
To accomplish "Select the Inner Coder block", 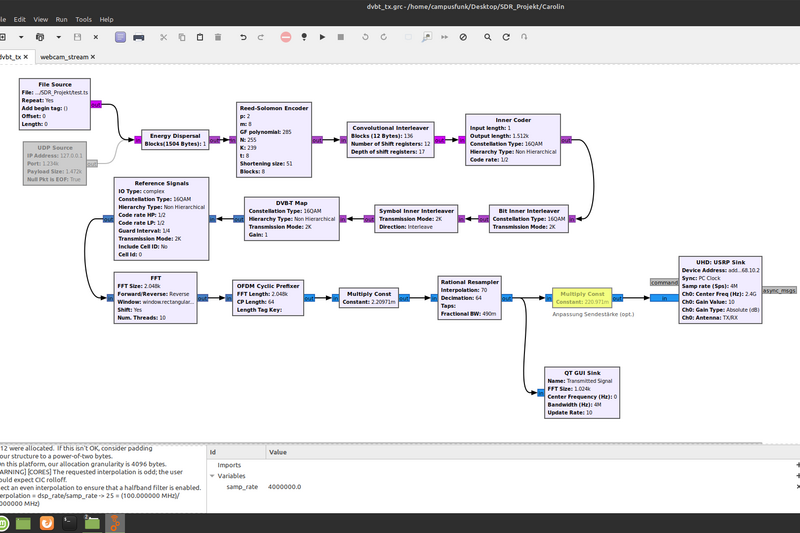I will point(513,140).
